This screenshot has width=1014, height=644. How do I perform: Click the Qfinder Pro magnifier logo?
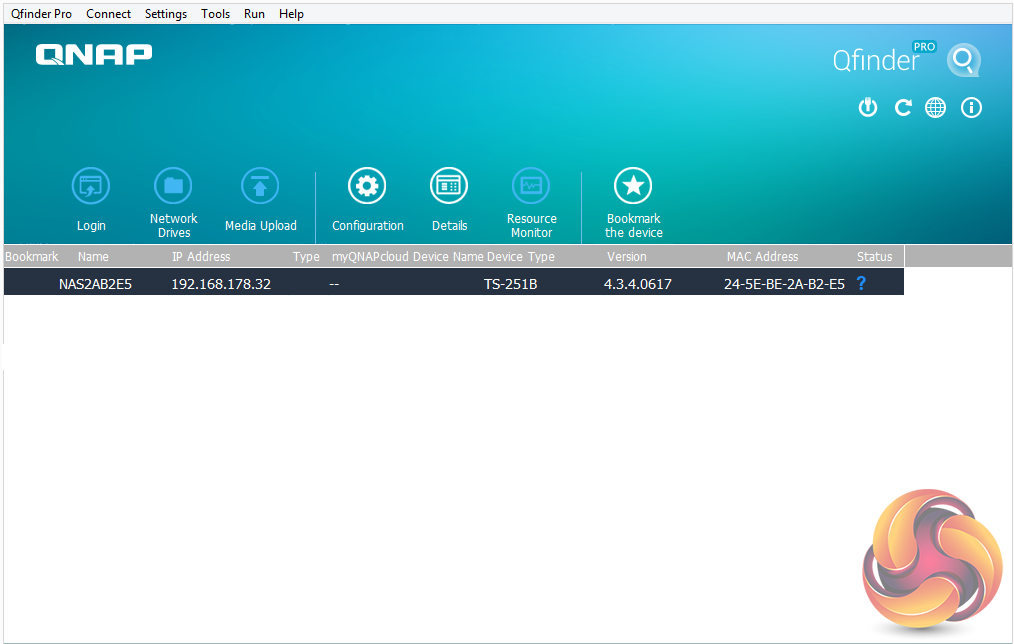(964, 60)
